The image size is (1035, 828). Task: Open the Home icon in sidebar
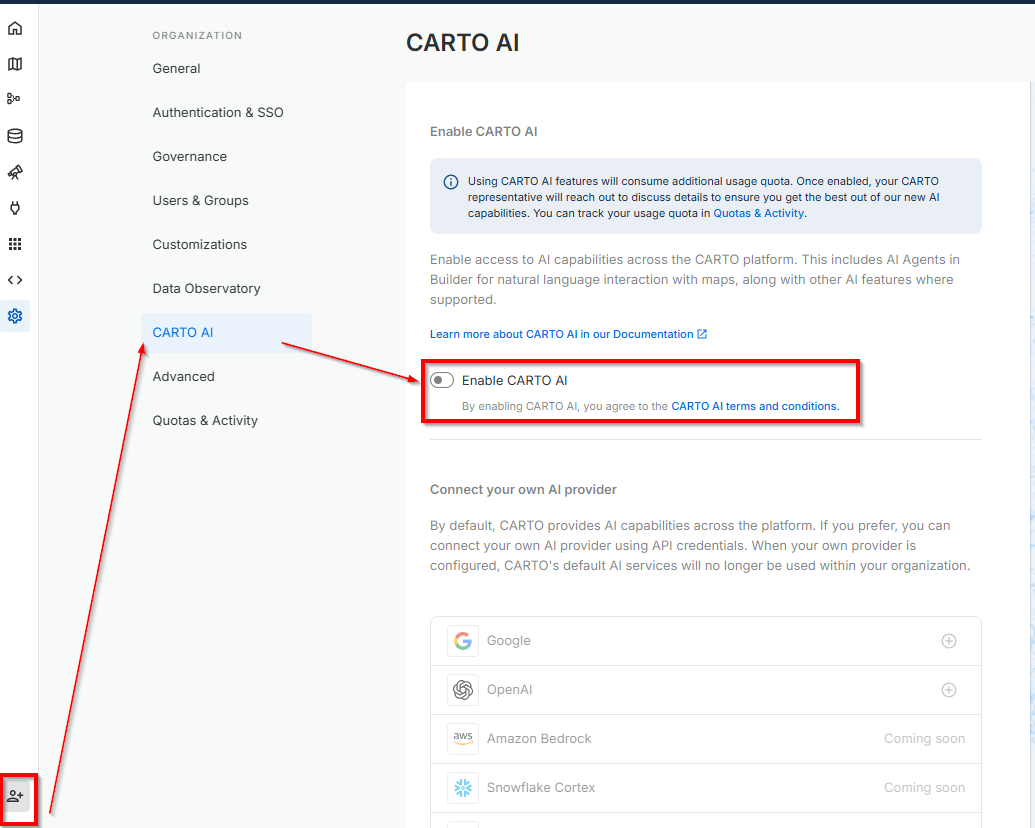click(x=15, y=28)
